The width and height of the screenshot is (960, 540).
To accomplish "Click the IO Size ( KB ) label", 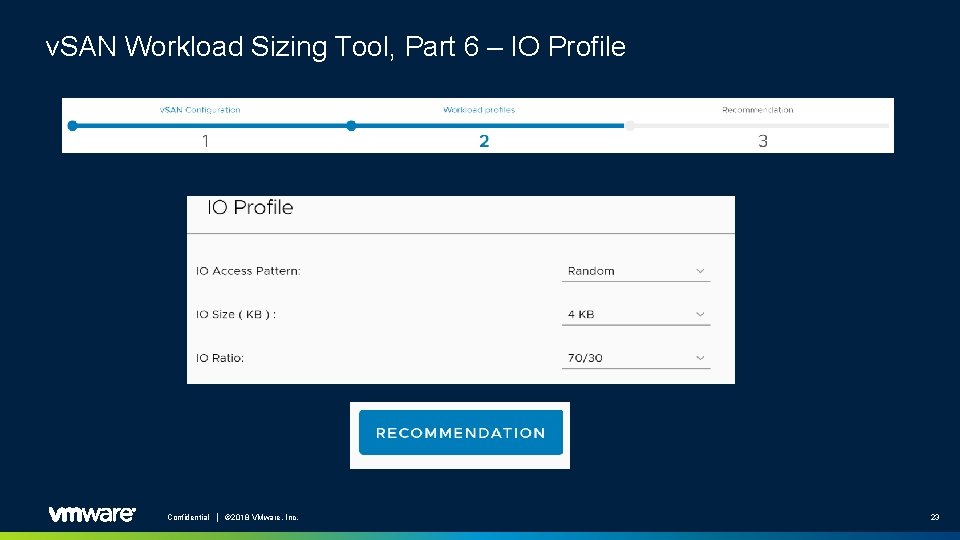I will pyautogui.click(x=236, y=315).
